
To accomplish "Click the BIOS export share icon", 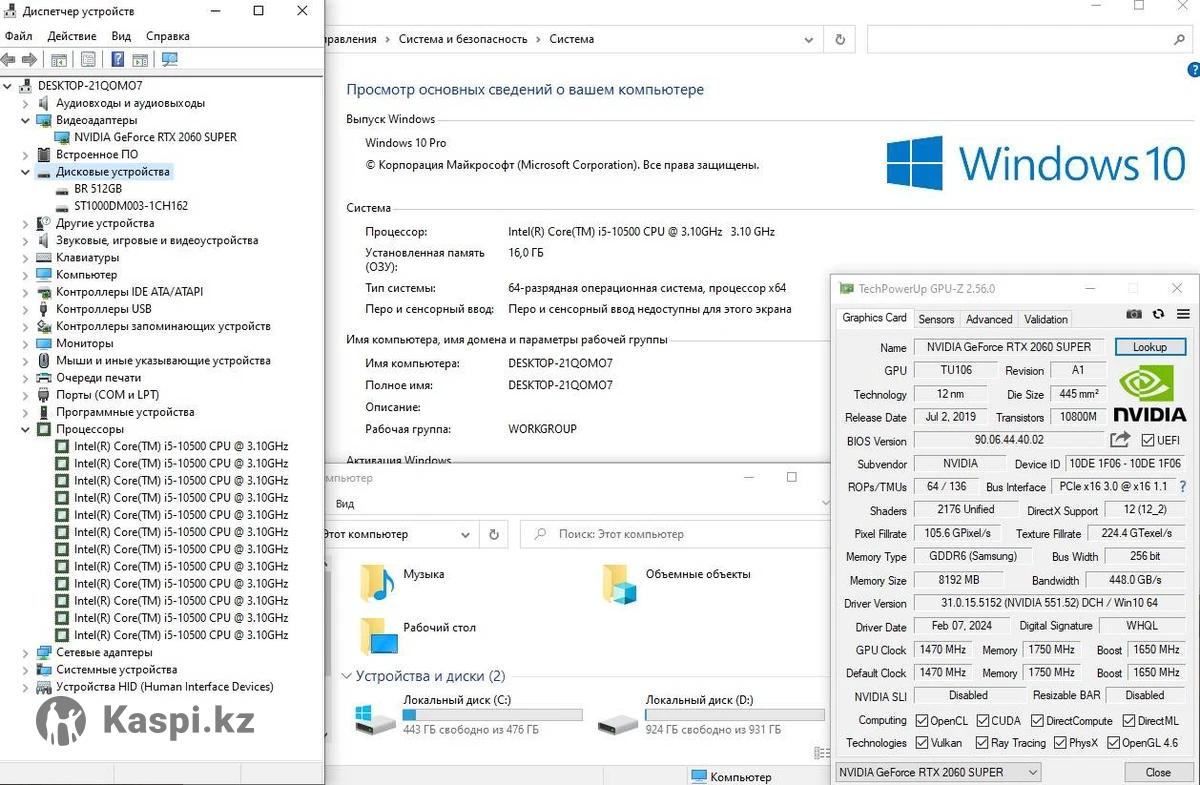I will 1120,440.
